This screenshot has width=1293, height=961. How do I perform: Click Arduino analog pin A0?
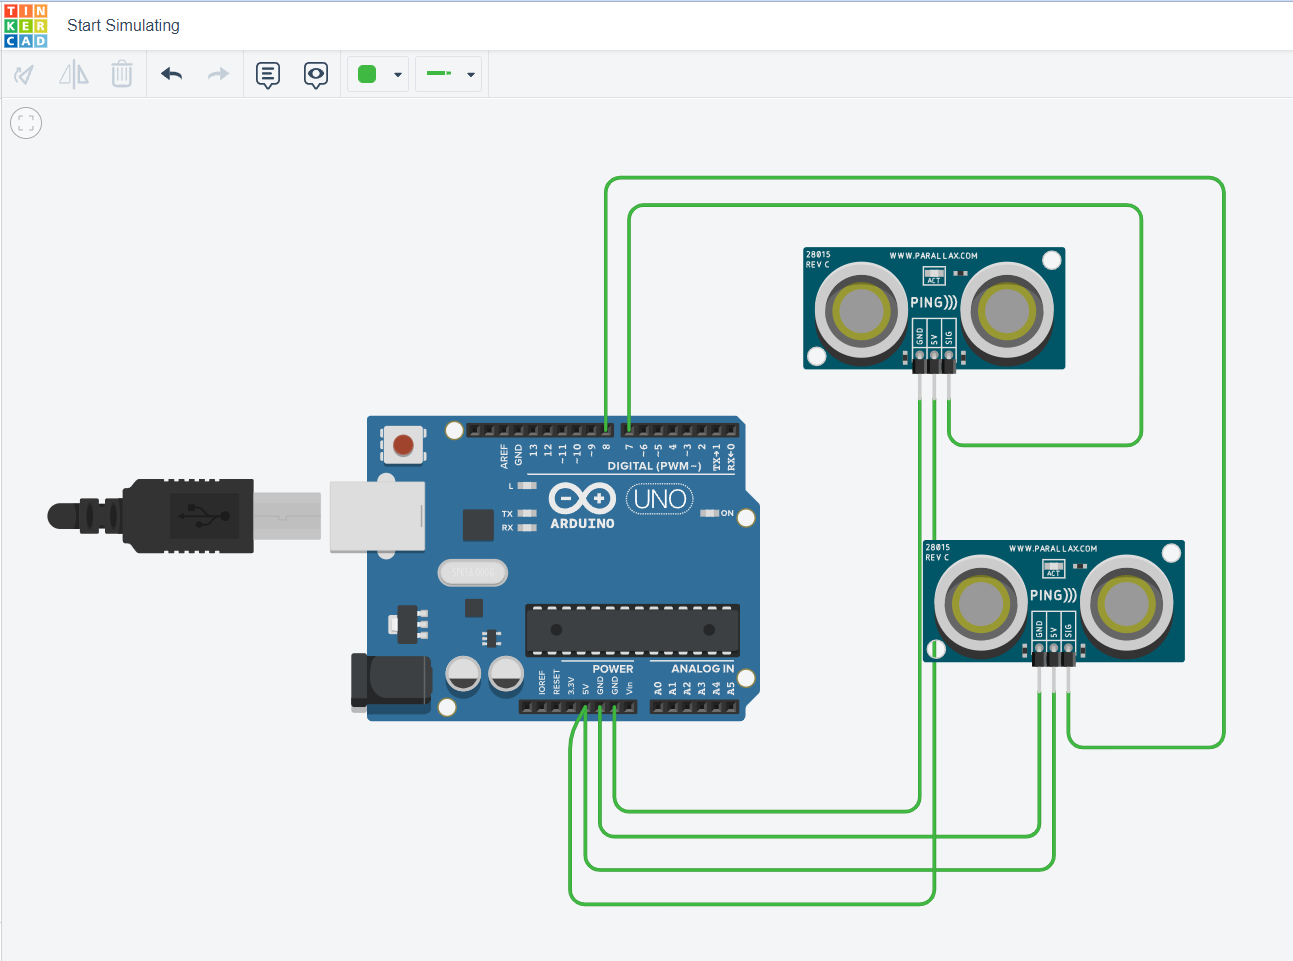[658, 707]
